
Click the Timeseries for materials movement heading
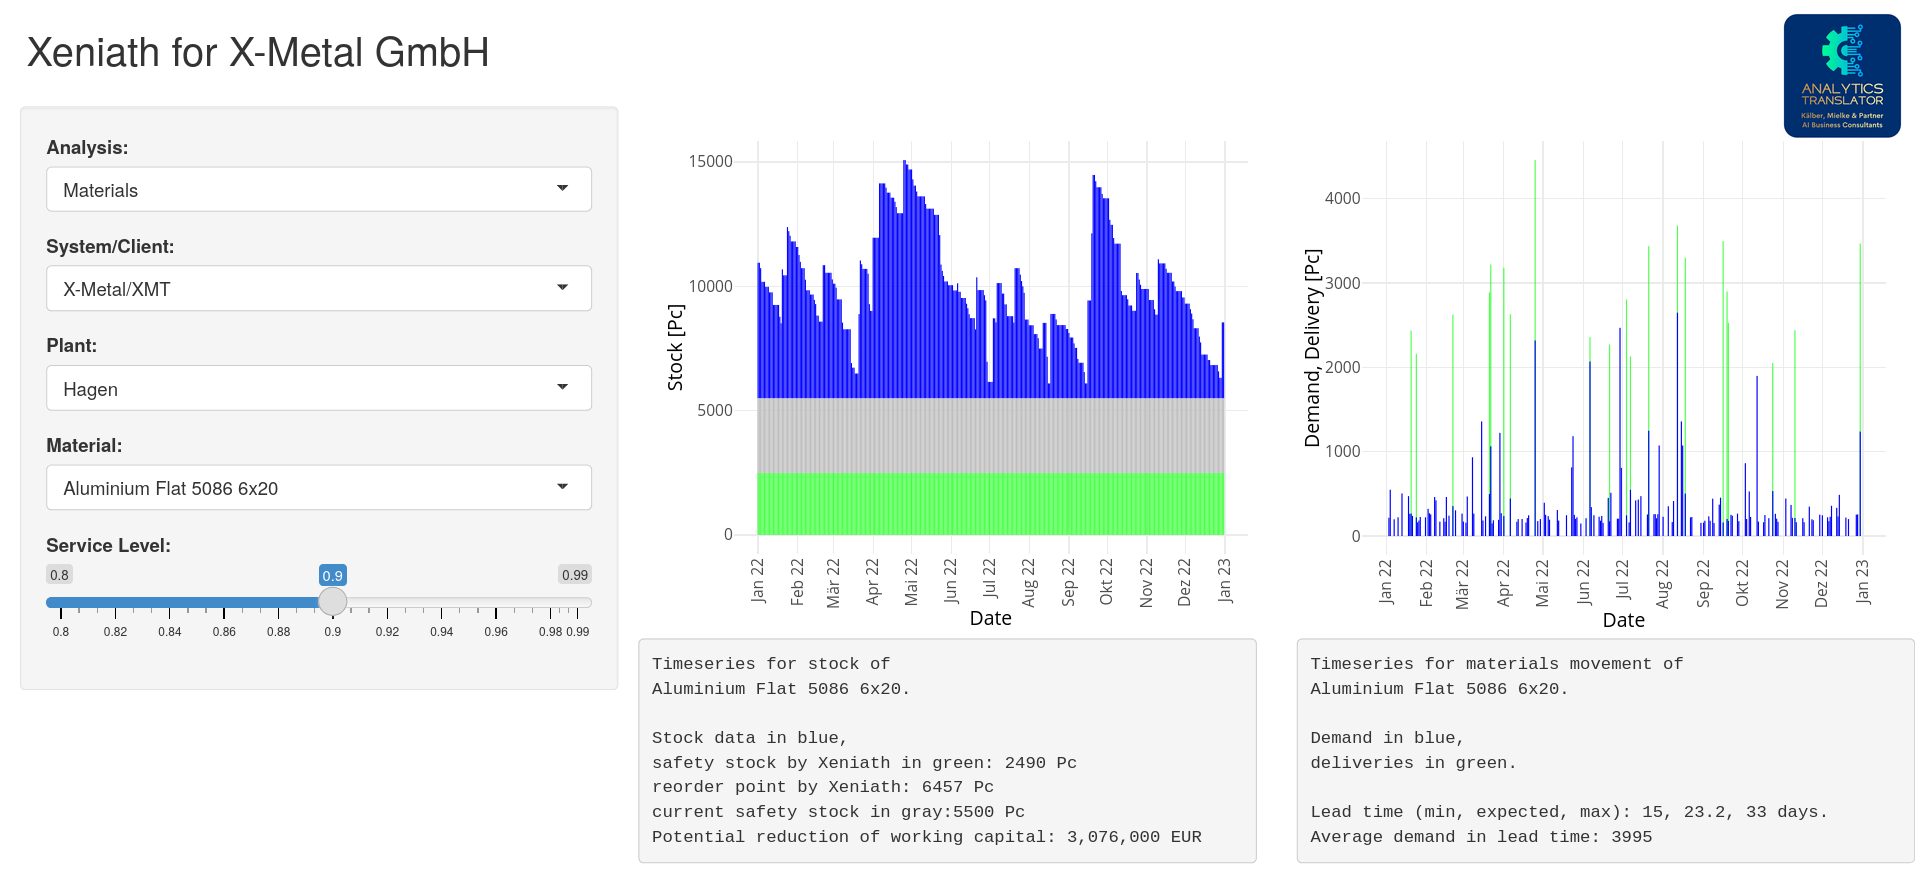tap(1497, 664)
